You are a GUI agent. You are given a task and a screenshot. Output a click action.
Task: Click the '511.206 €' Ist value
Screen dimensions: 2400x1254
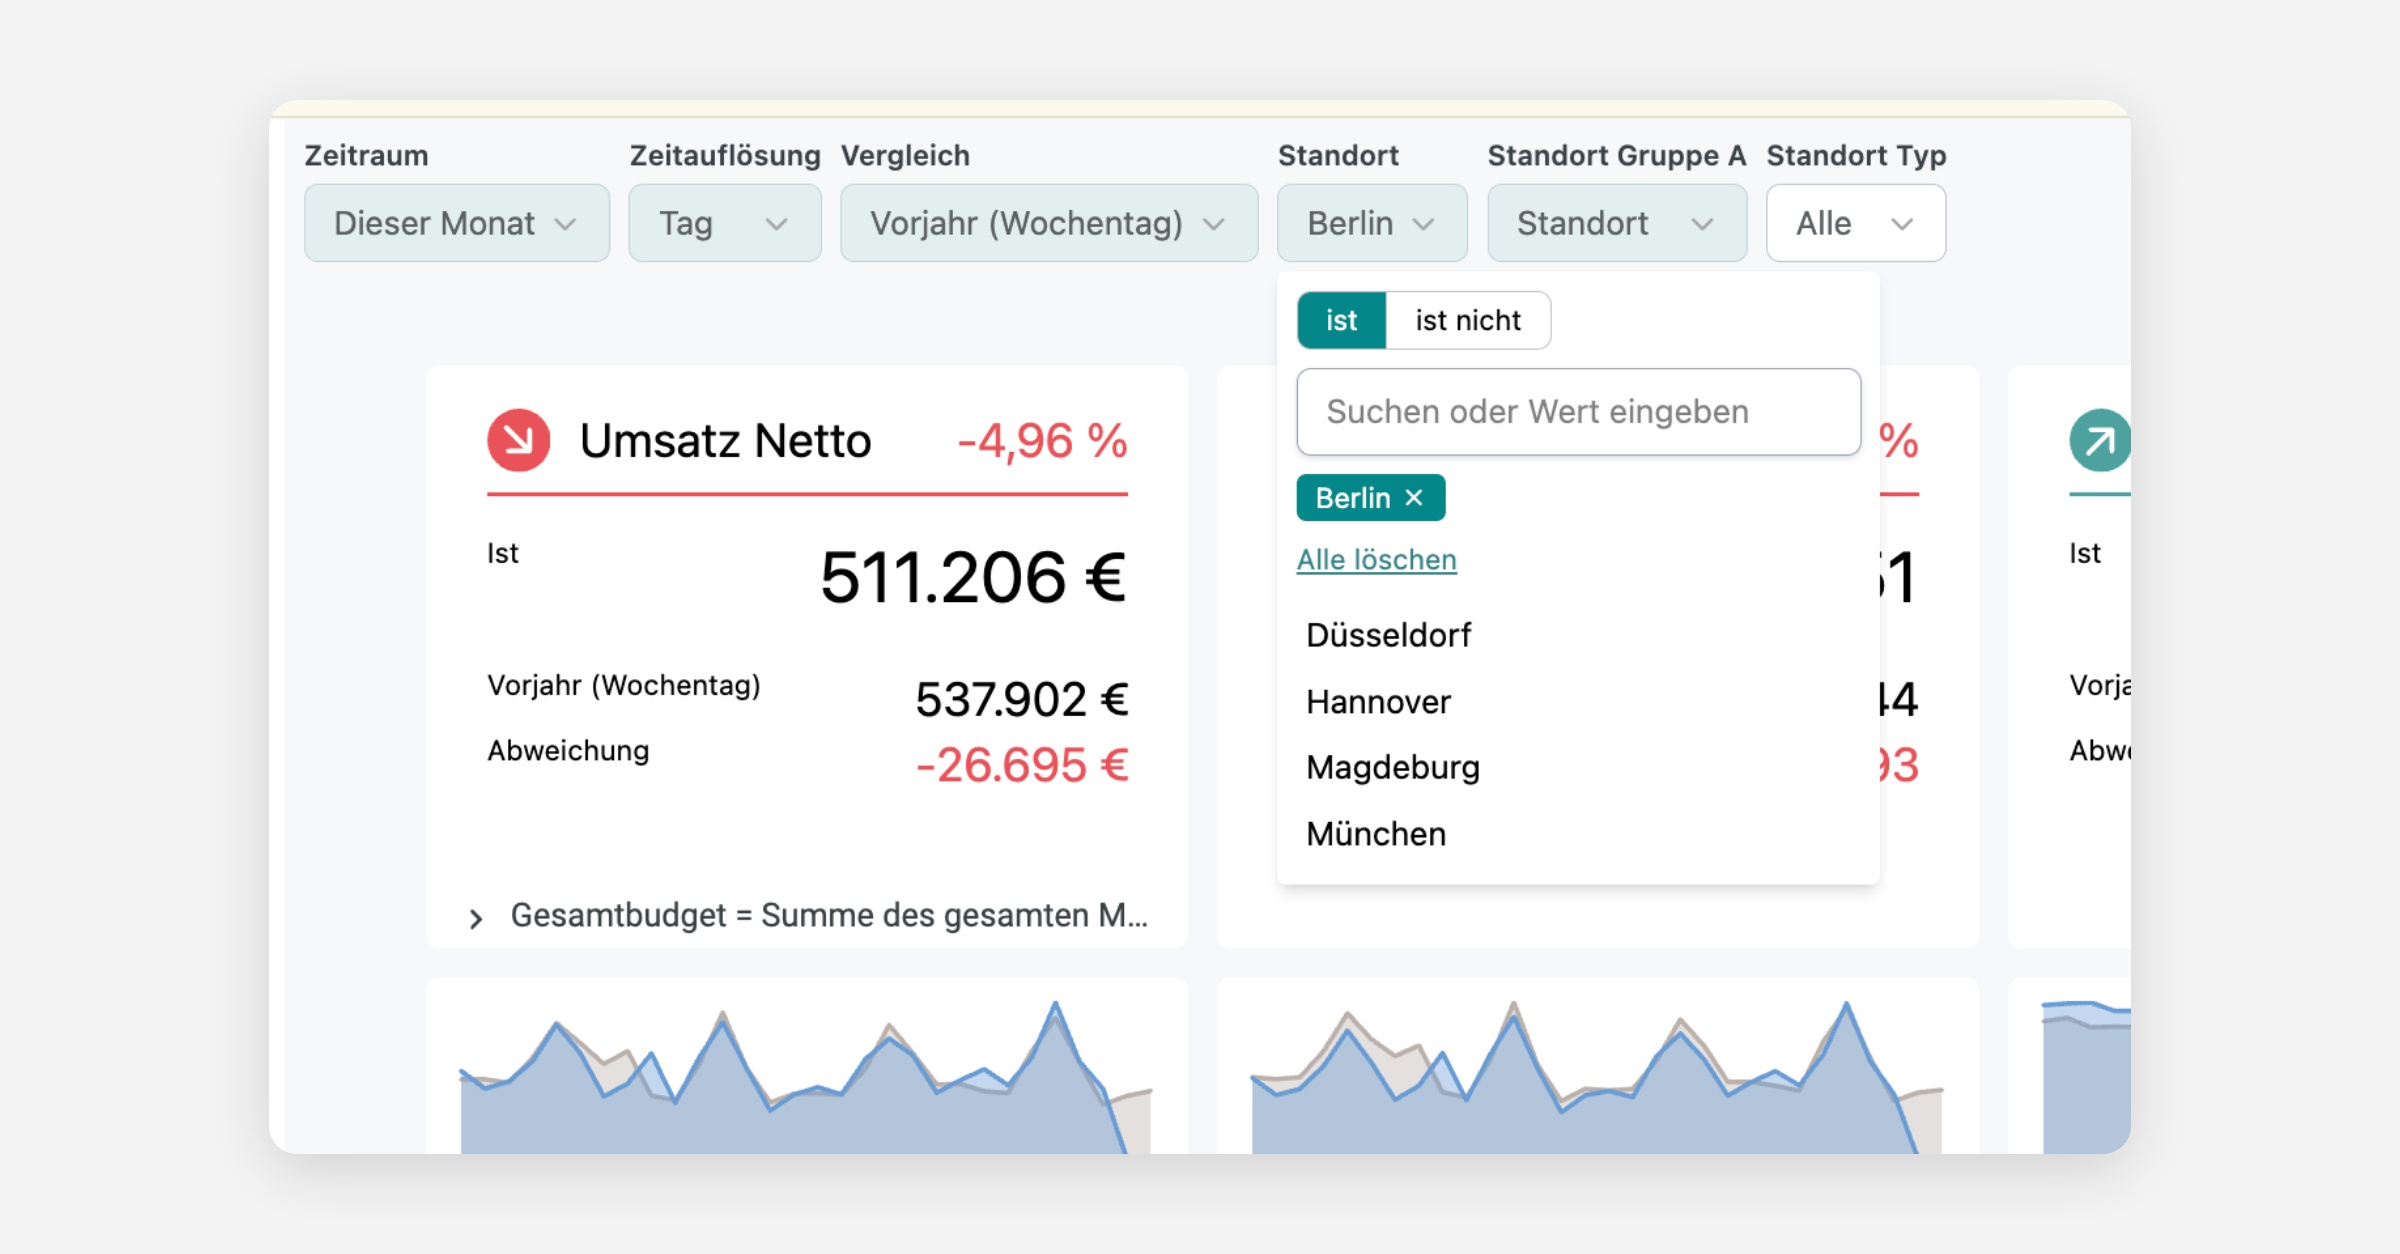tap(973, 577)
